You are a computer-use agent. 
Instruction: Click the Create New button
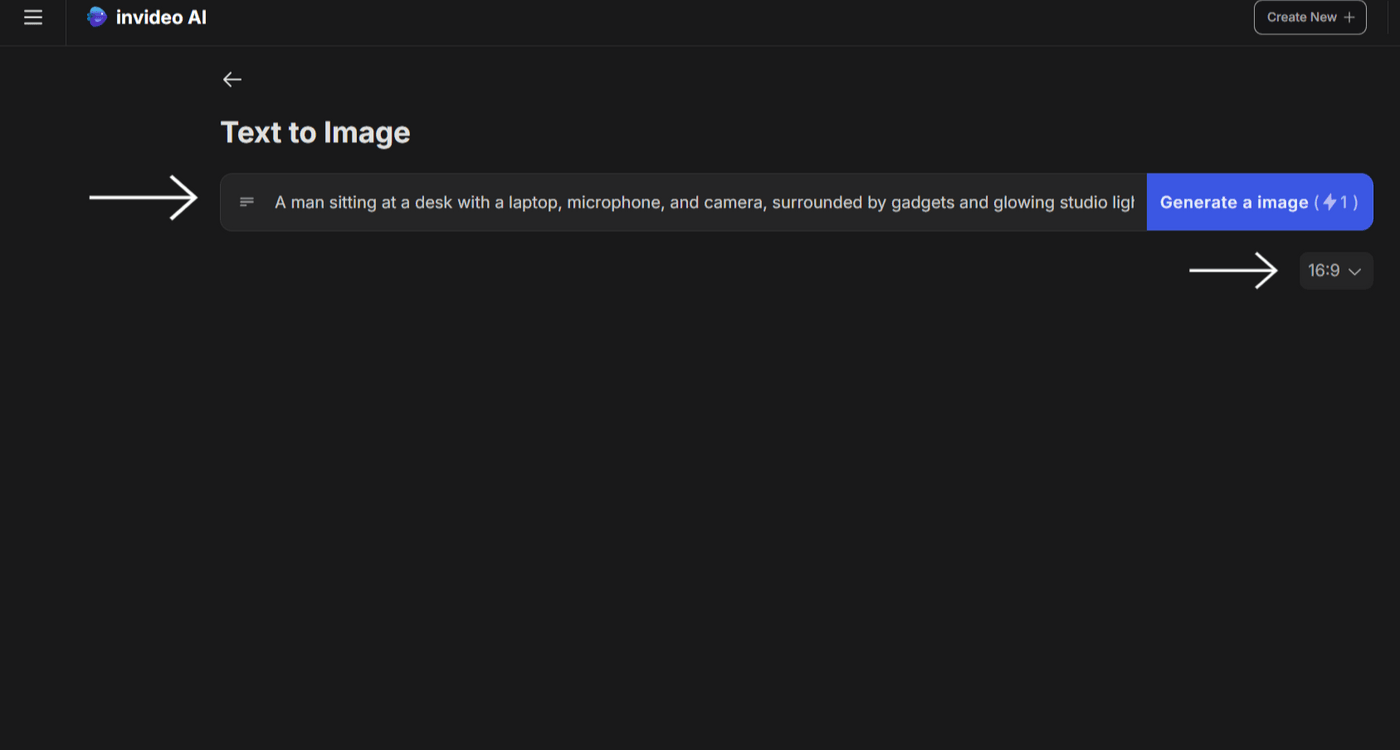tap(1310, 17)
